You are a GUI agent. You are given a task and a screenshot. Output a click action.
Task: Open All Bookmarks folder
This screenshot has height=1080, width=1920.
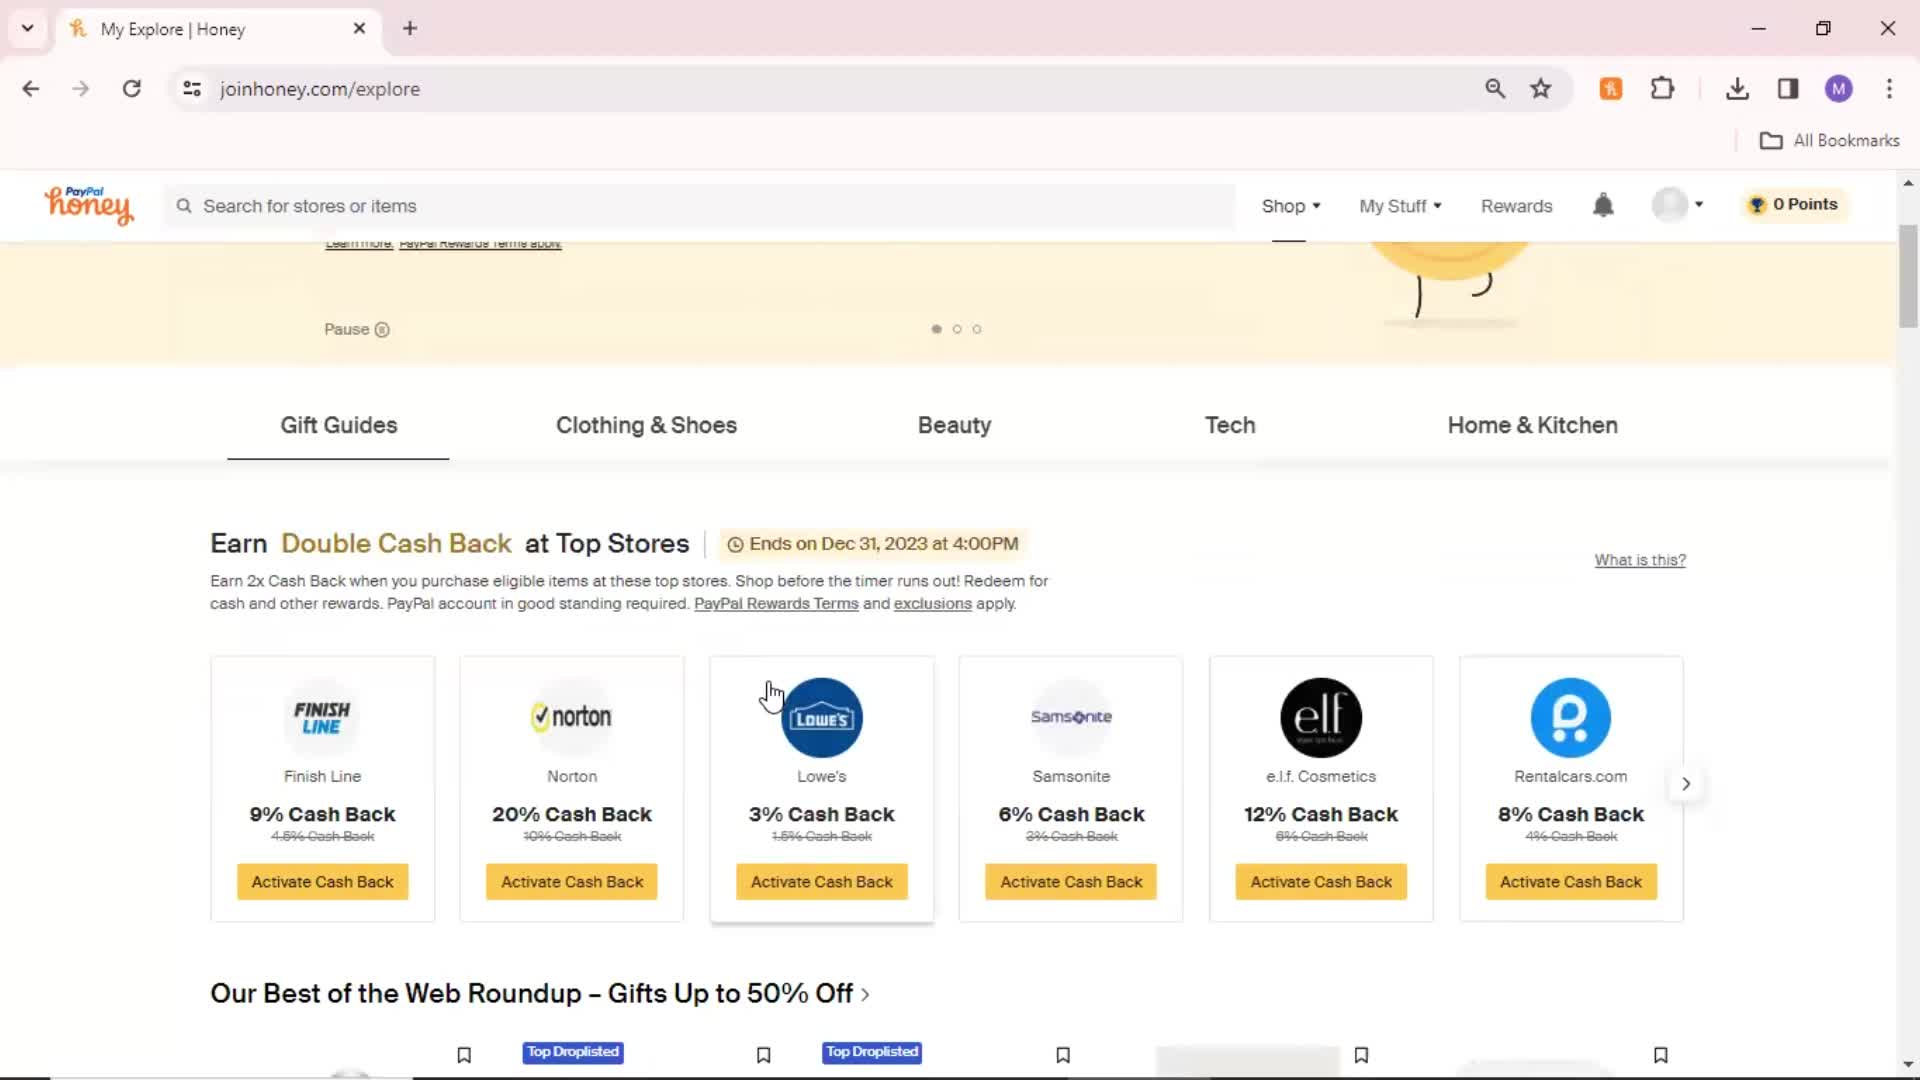tap(1829, 141)
